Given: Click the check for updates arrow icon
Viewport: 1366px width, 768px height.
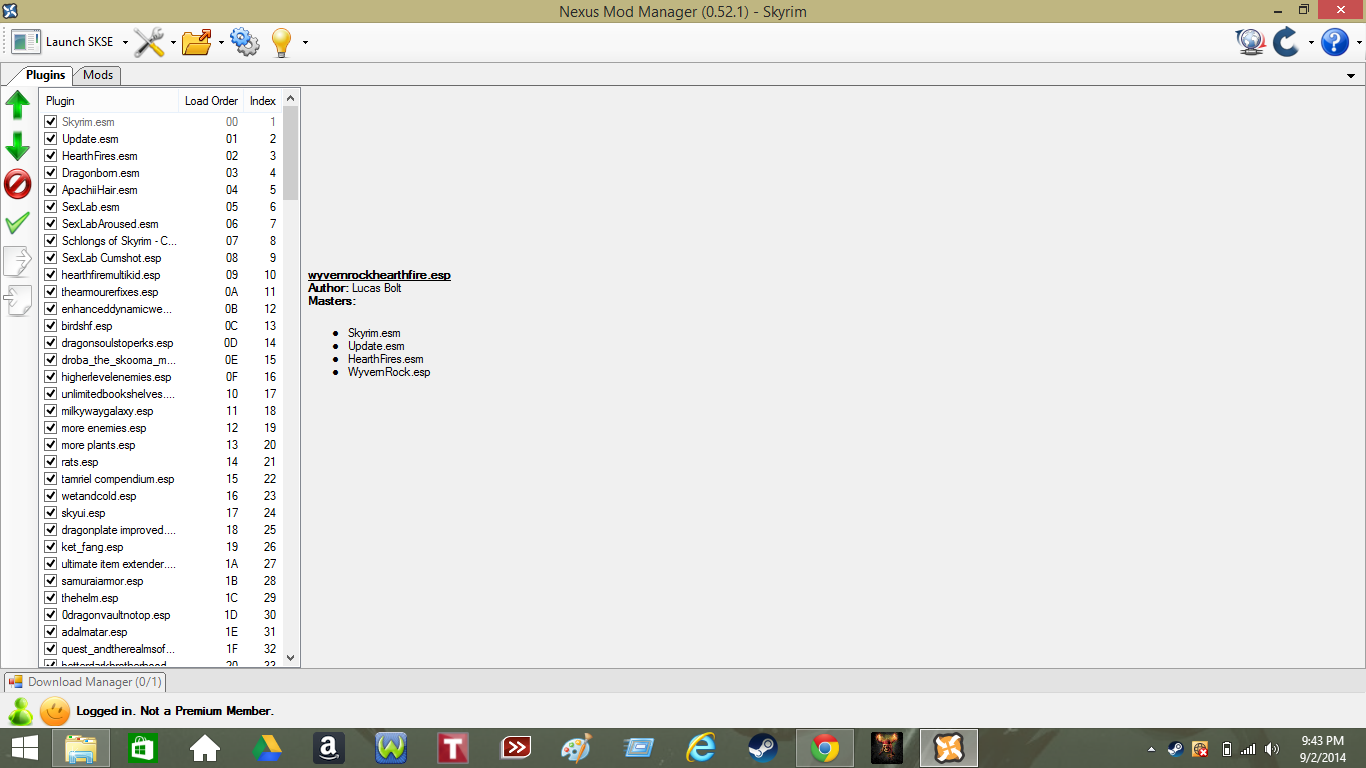Looking at the screenshot, I should click(1286, 42).
